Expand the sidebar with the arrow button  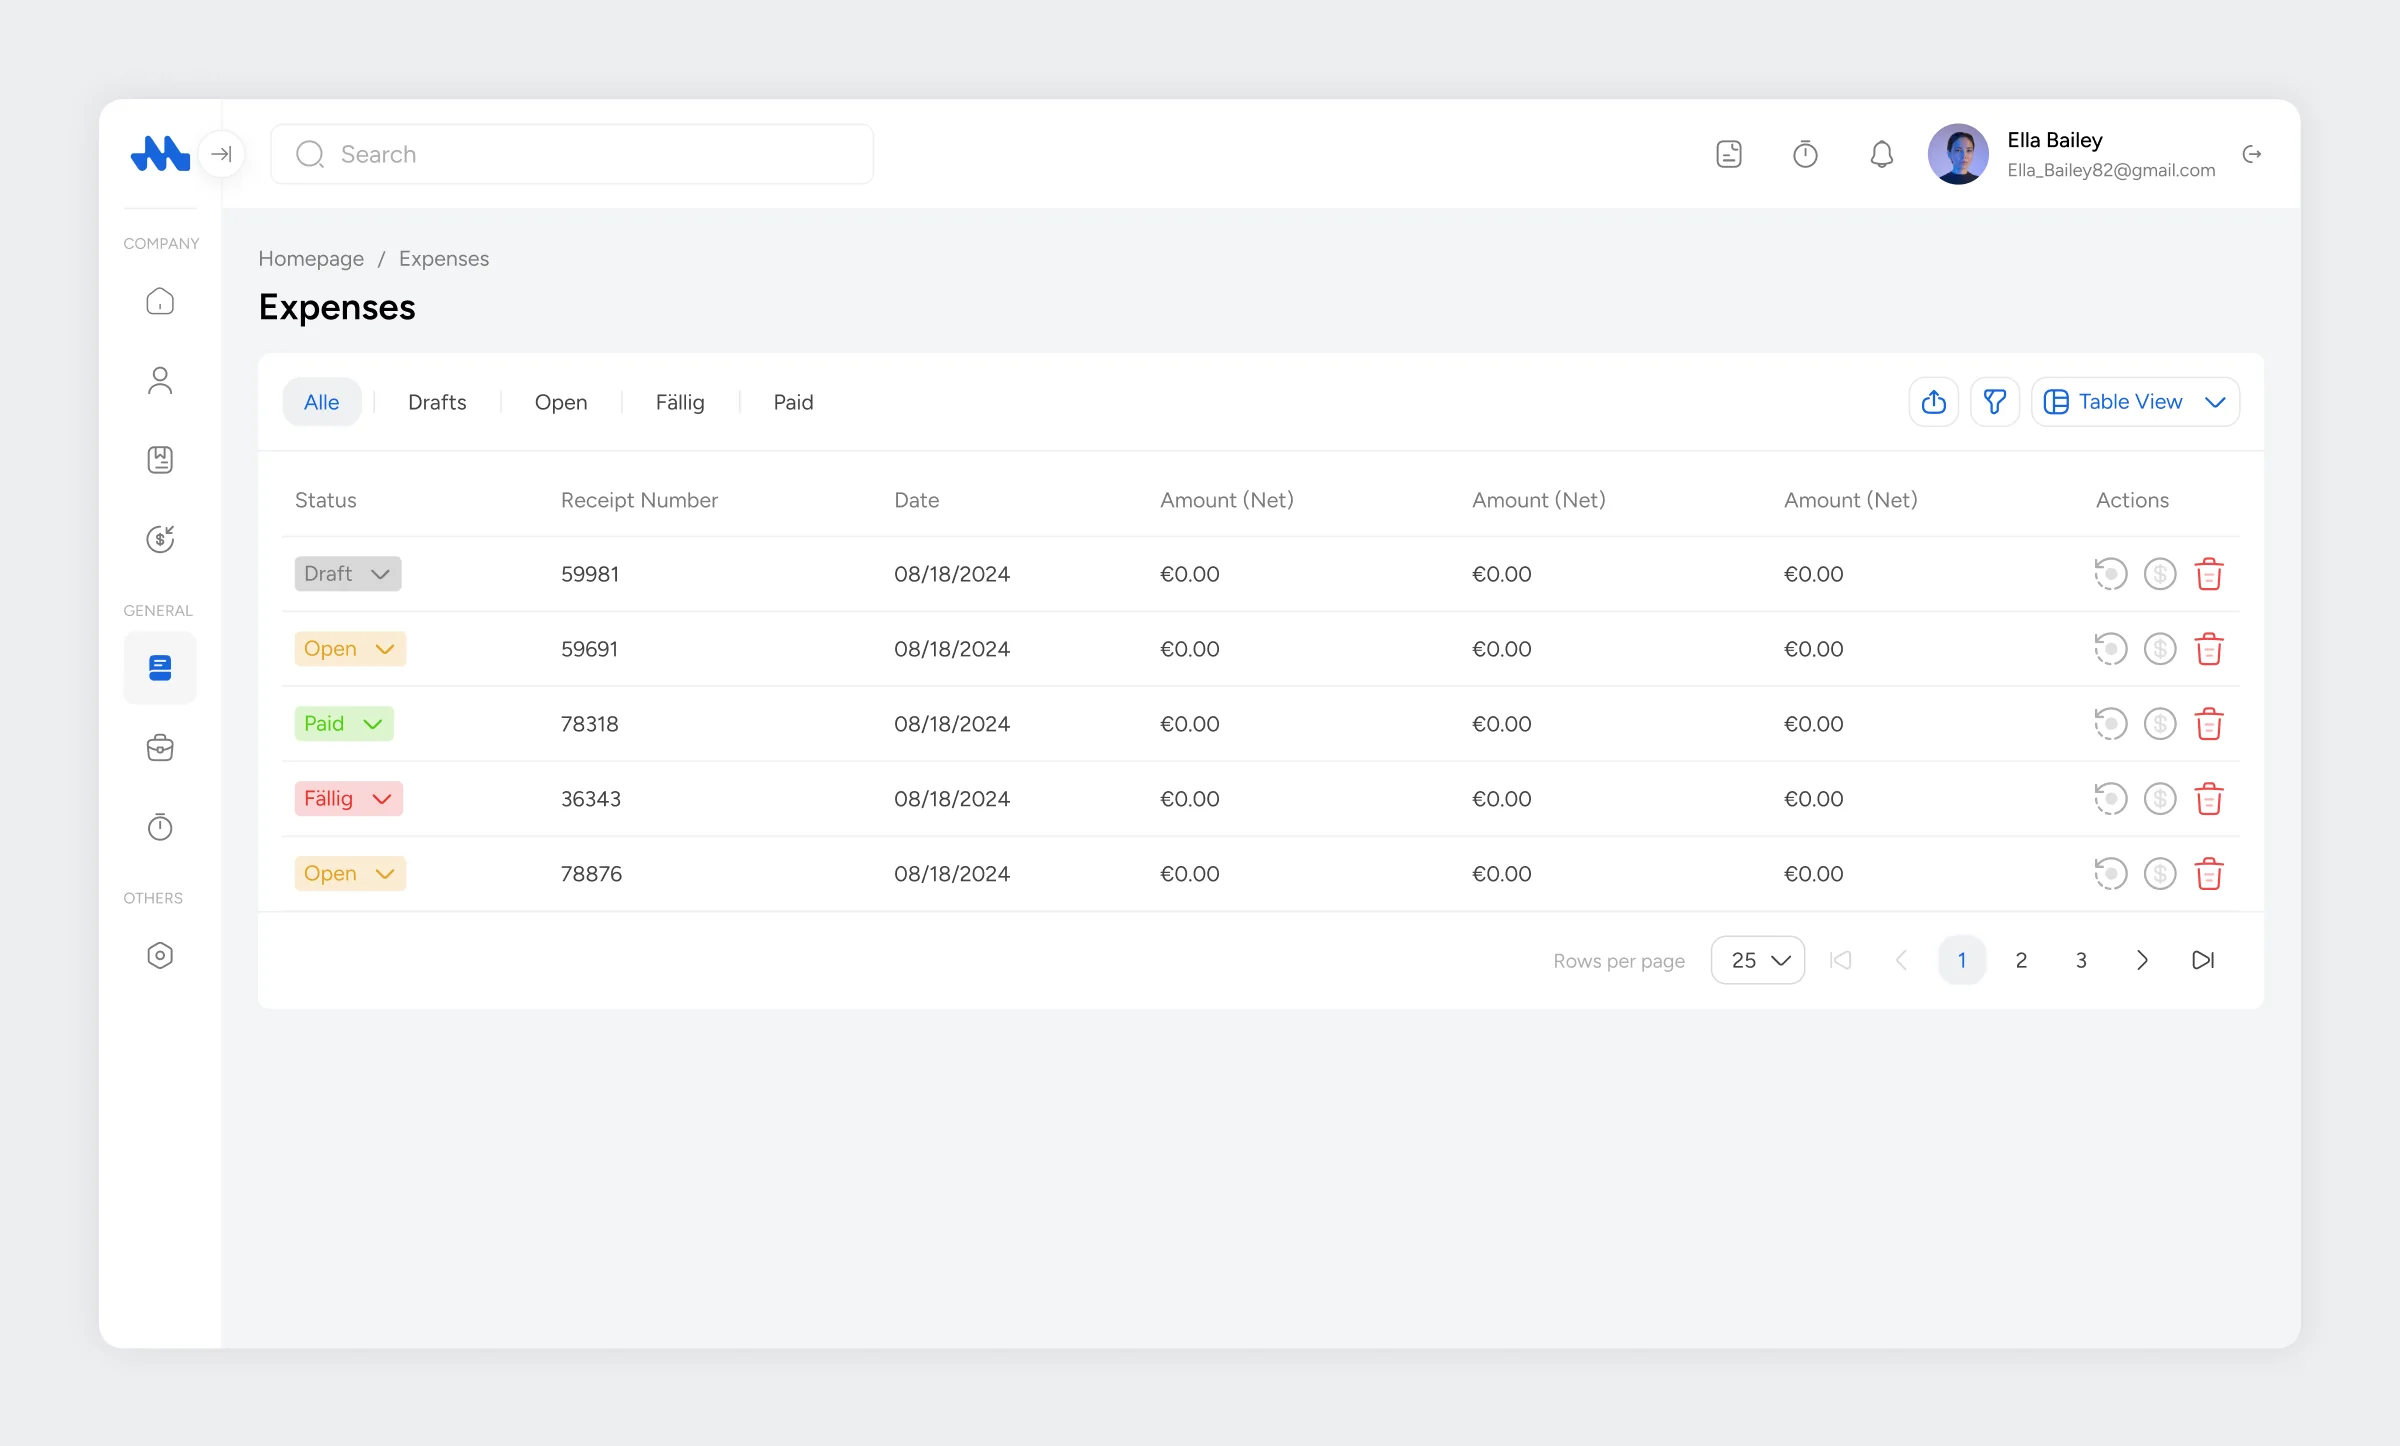(x=221, y=154)
